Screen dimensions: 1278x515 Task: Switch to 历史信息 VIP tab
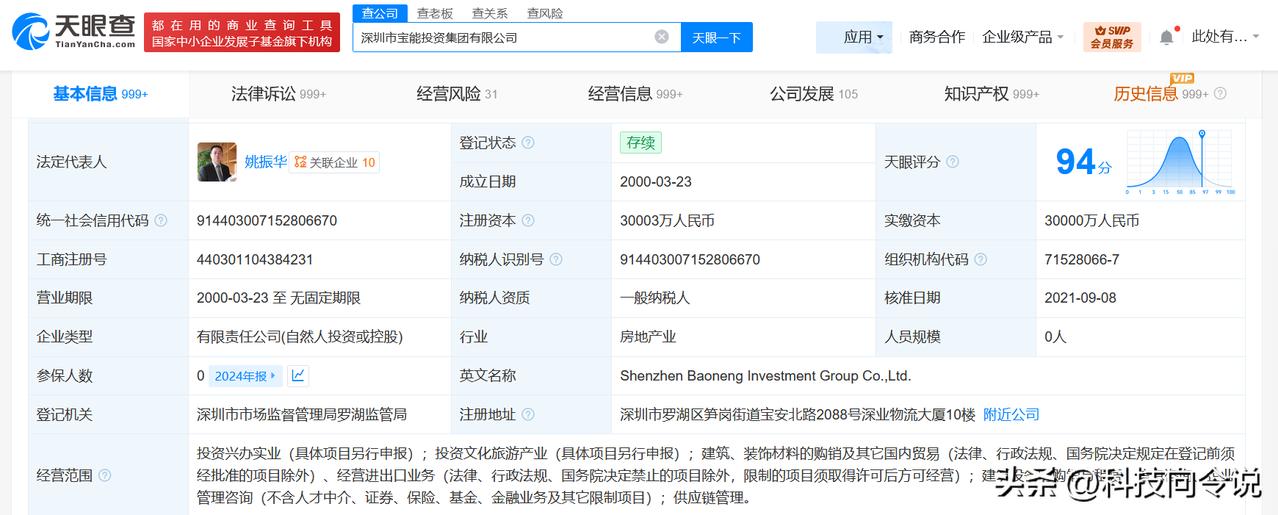(1161, 94)
